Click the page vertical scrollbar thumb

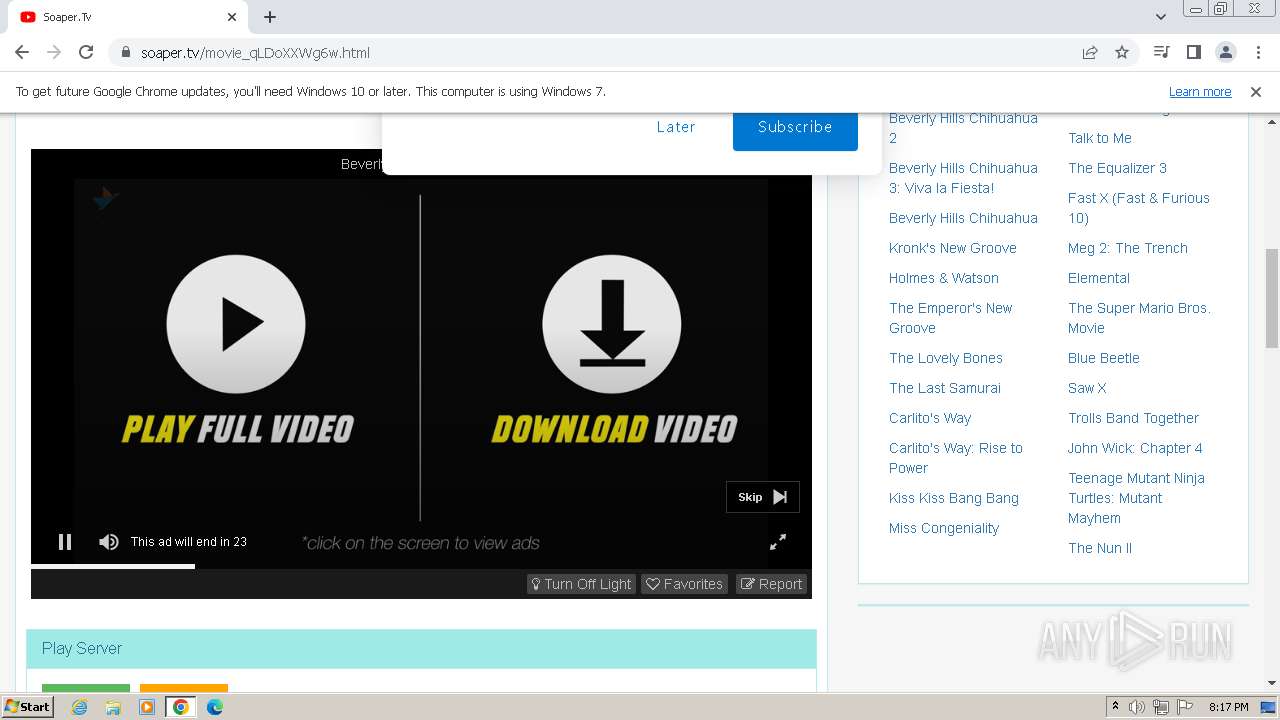coord(1272,298)
